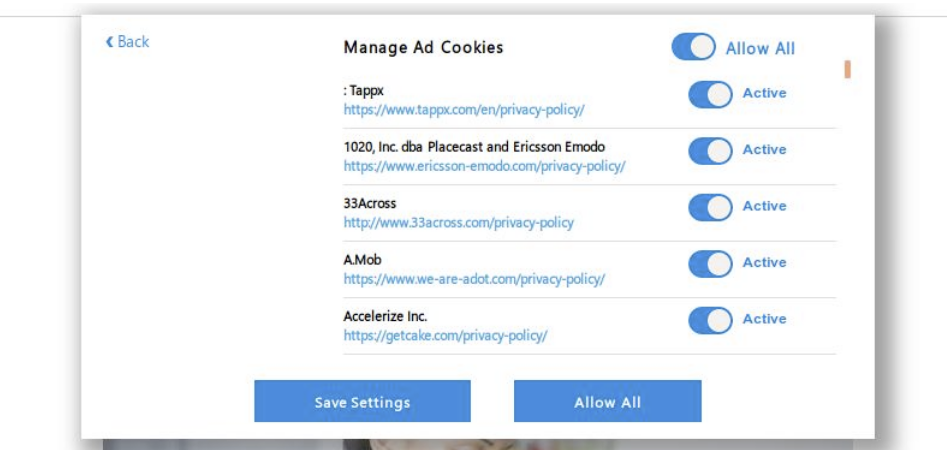This screenshot has width=947, height=450.
Task: Open the Tappx privacy policy link
Action: tap(464, 110)
